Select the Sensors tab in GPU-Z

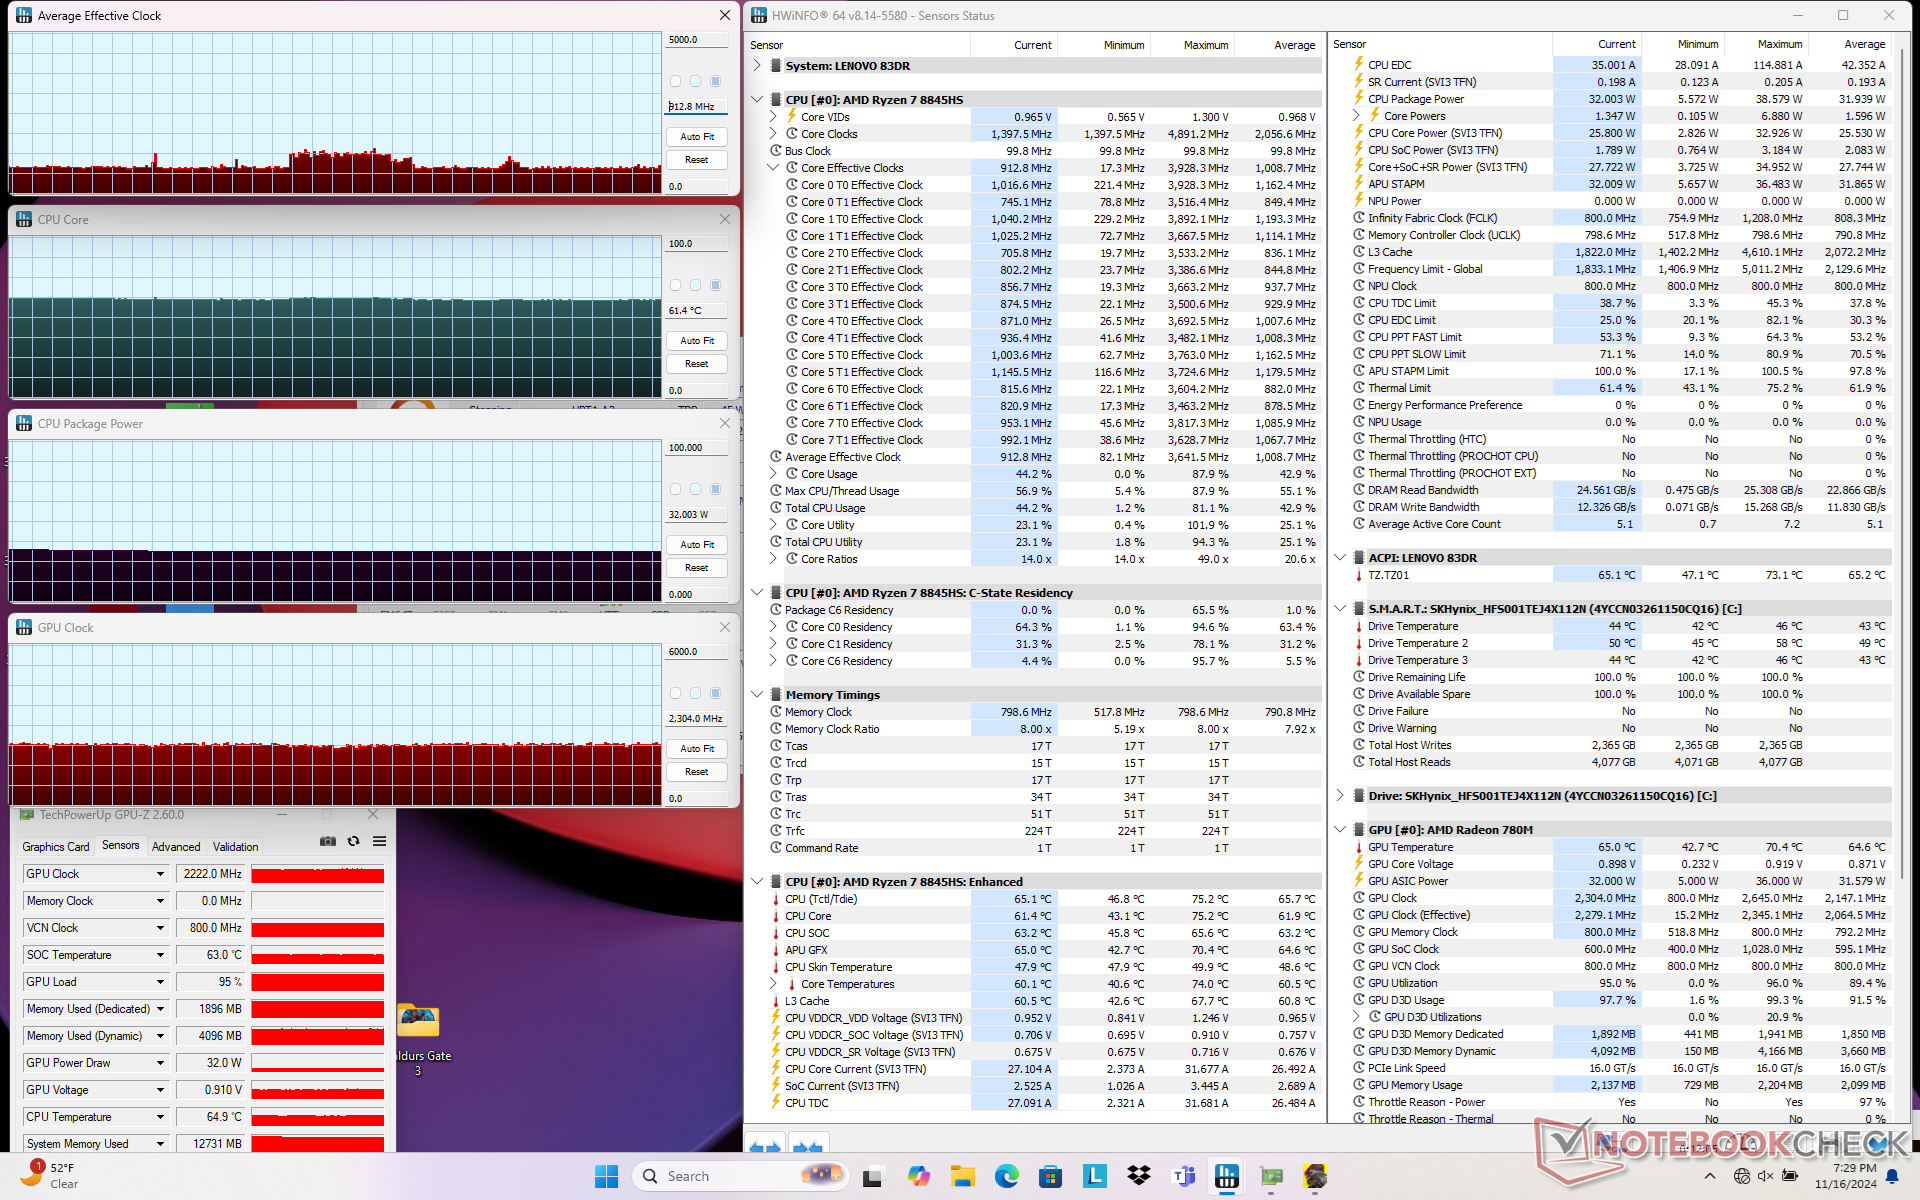pyautogui.click(x=121, y=846)
